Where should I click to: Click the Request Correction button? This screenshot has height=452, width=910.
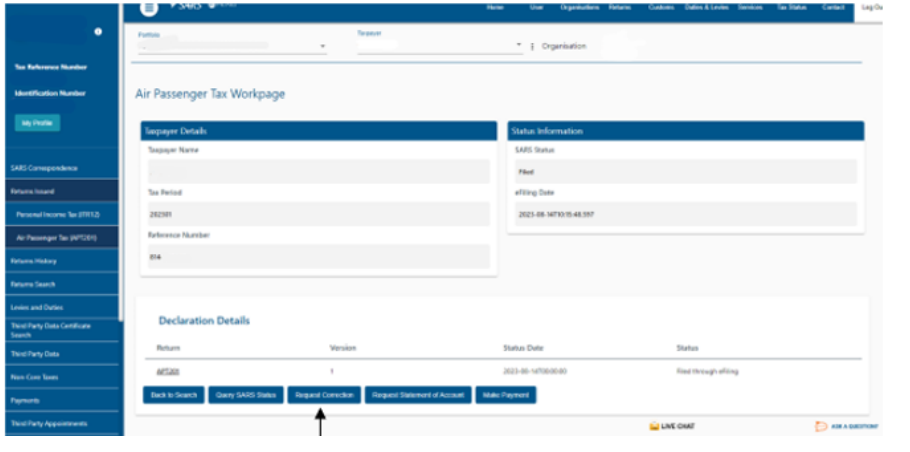pyautogui.click(x=322, y=395)
